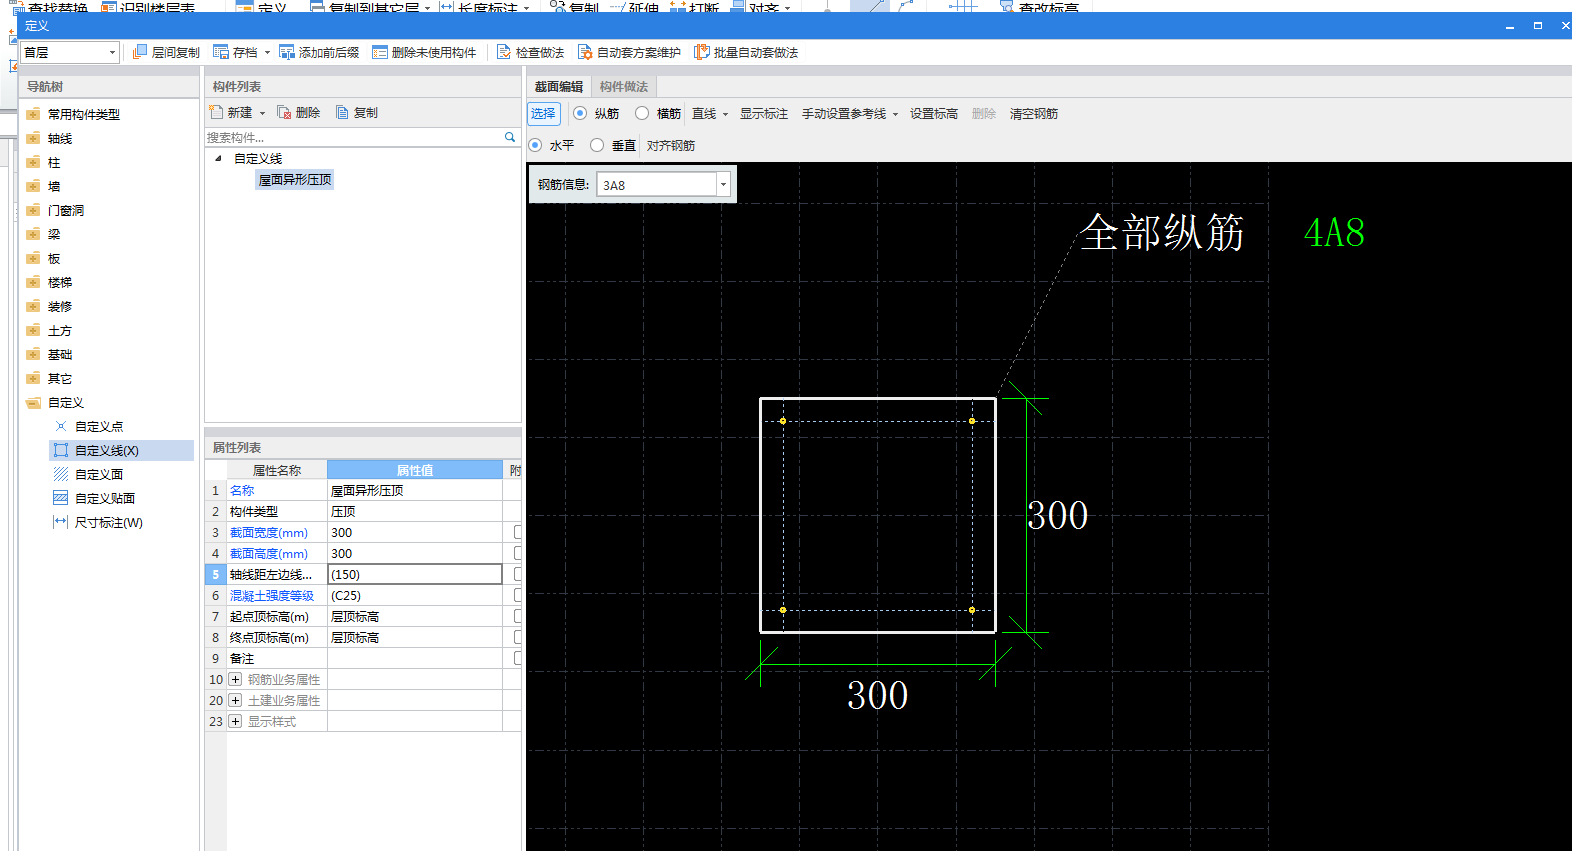Click the 批量自动套做法 icon
This screenshot has height=851, width=1572.
702,52
